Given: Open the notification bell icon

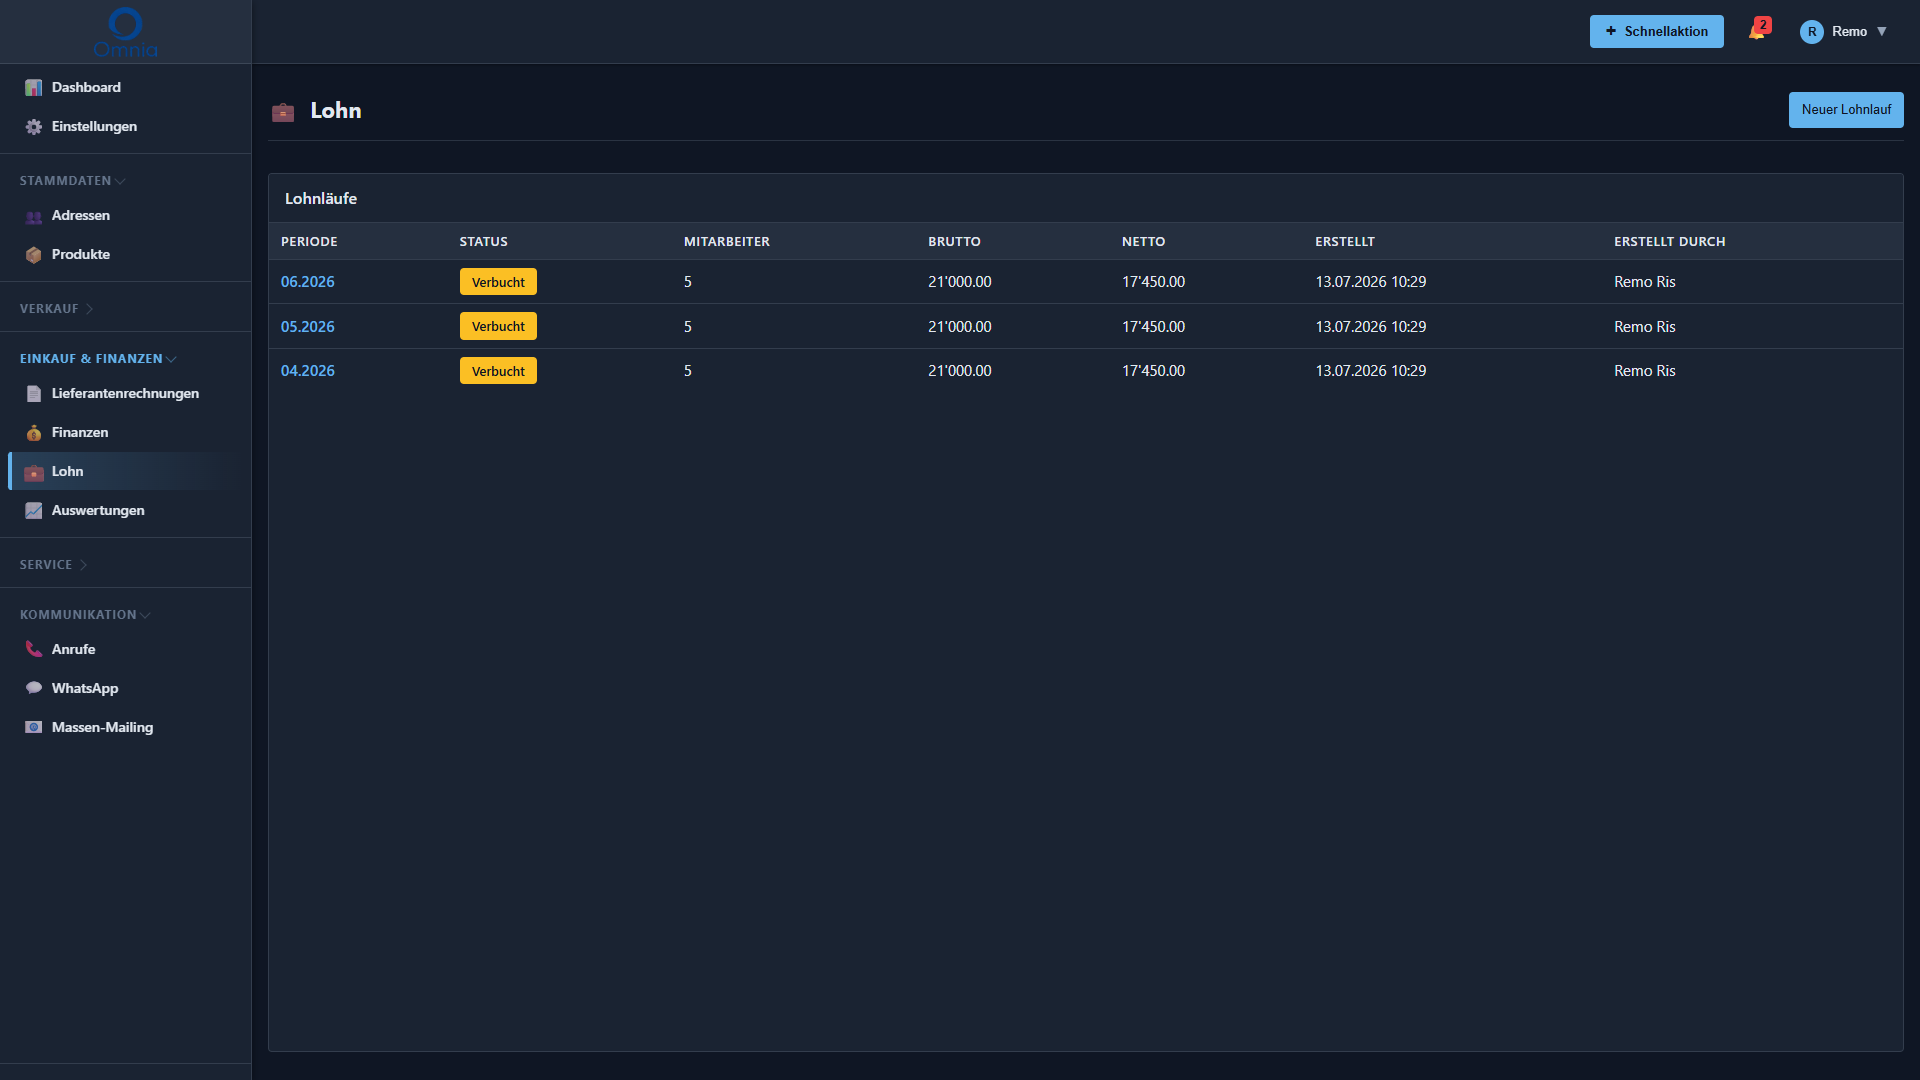Looking at the screenshot, I should [1757, 31].
